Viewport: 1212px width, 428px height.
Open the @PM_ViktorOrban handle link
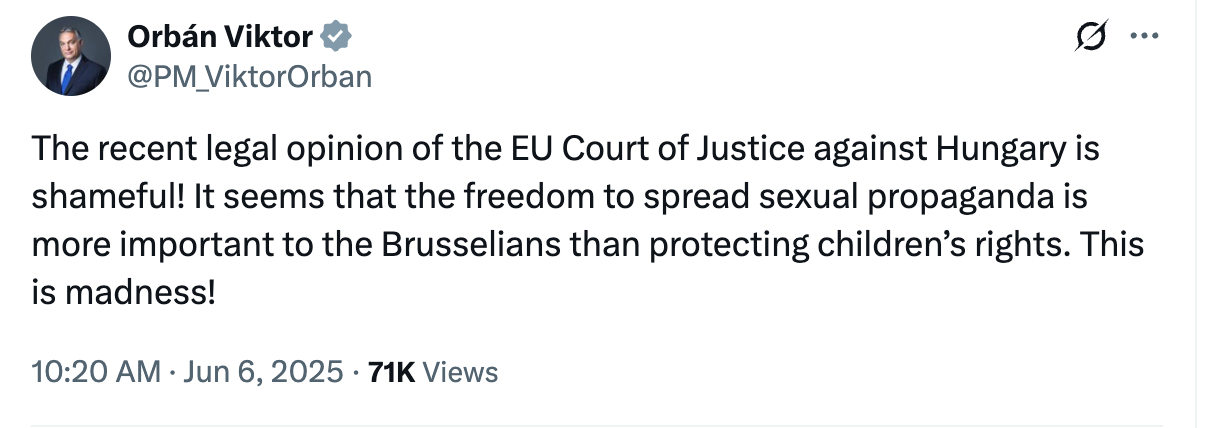(x=249, y=75)
